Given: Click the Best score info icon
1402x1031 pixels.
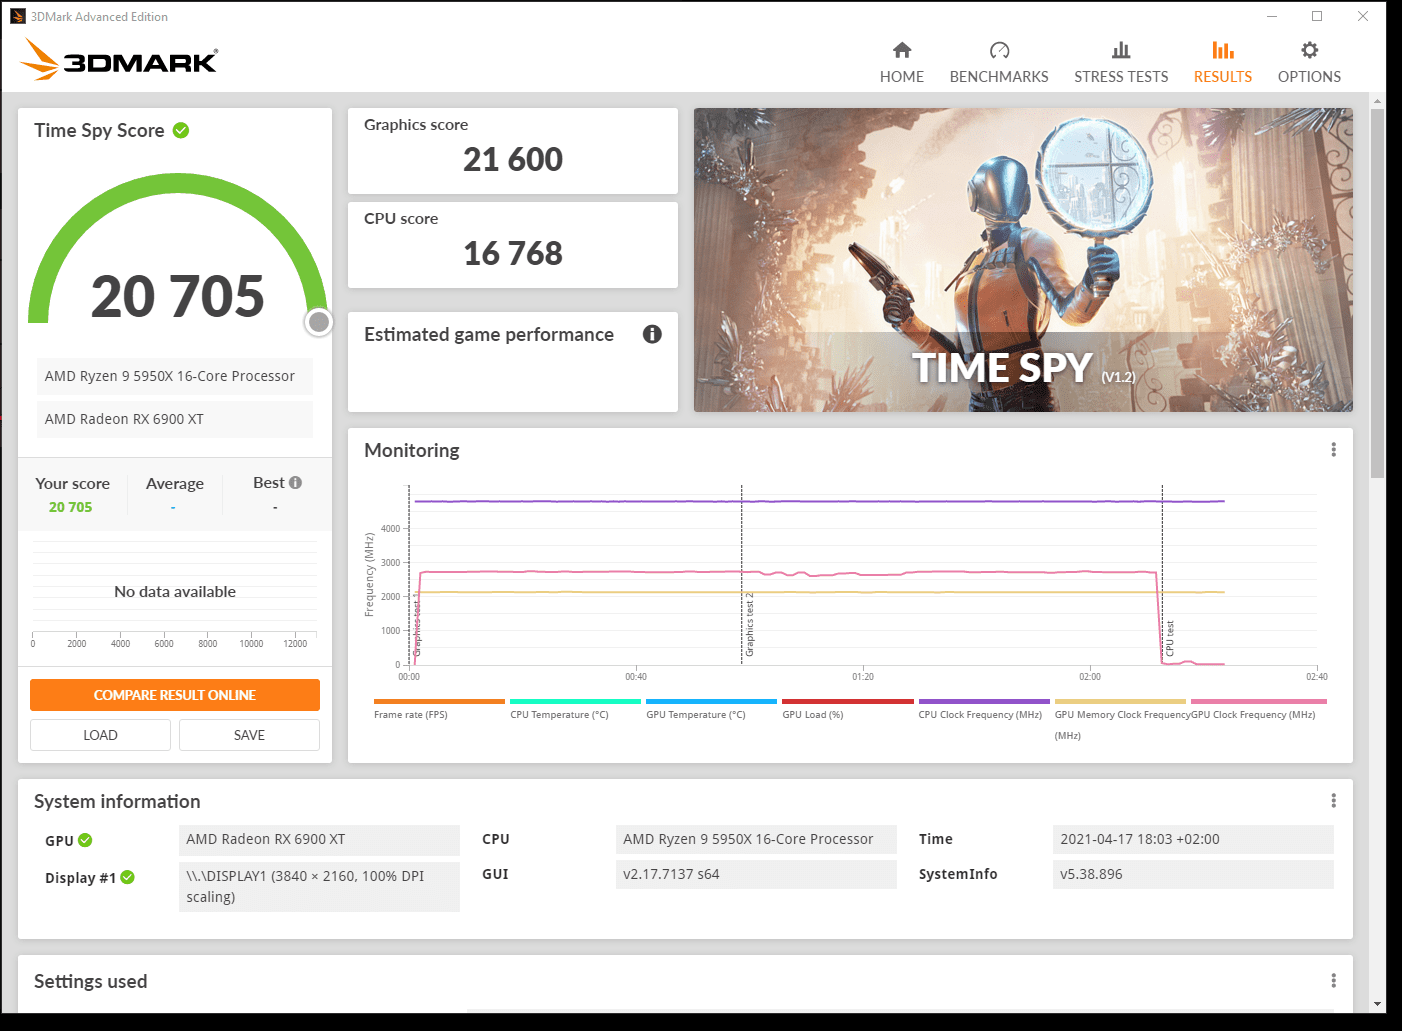Looking at the screenshot, I should (295, 482).
